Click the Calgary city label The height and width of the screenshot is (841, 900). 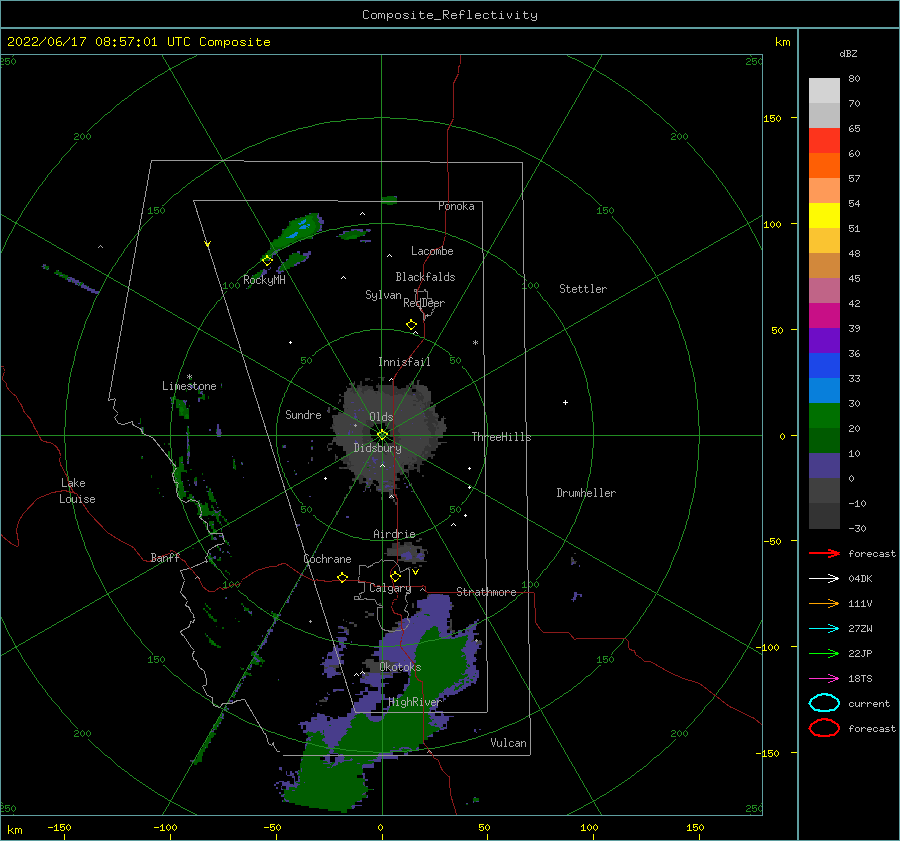click(390, 588)
